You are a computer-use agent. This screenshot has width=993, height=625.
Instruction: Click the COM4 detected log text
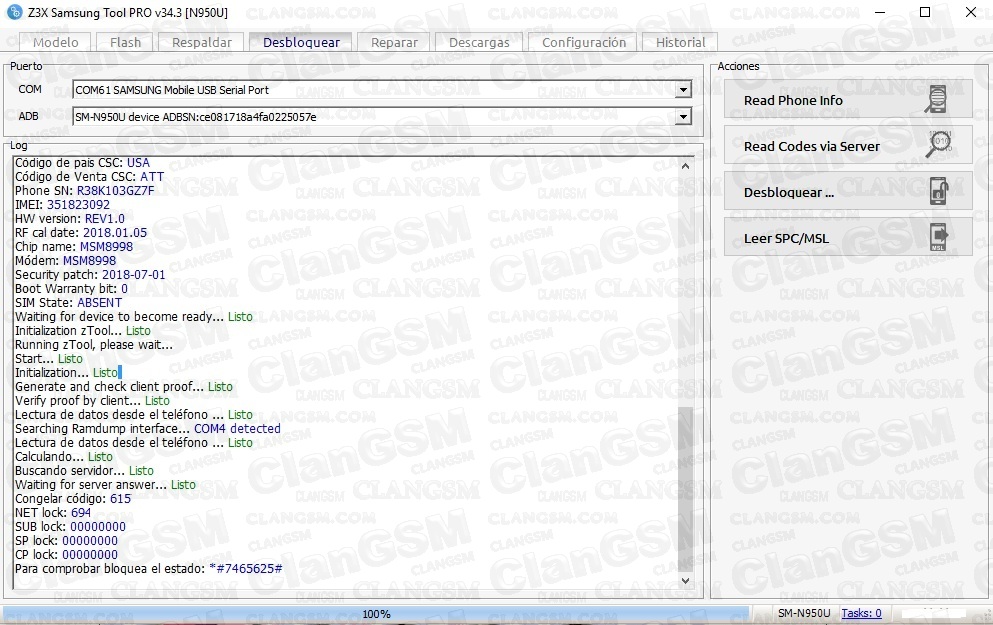pyautogui.click(x=237, y=429)
